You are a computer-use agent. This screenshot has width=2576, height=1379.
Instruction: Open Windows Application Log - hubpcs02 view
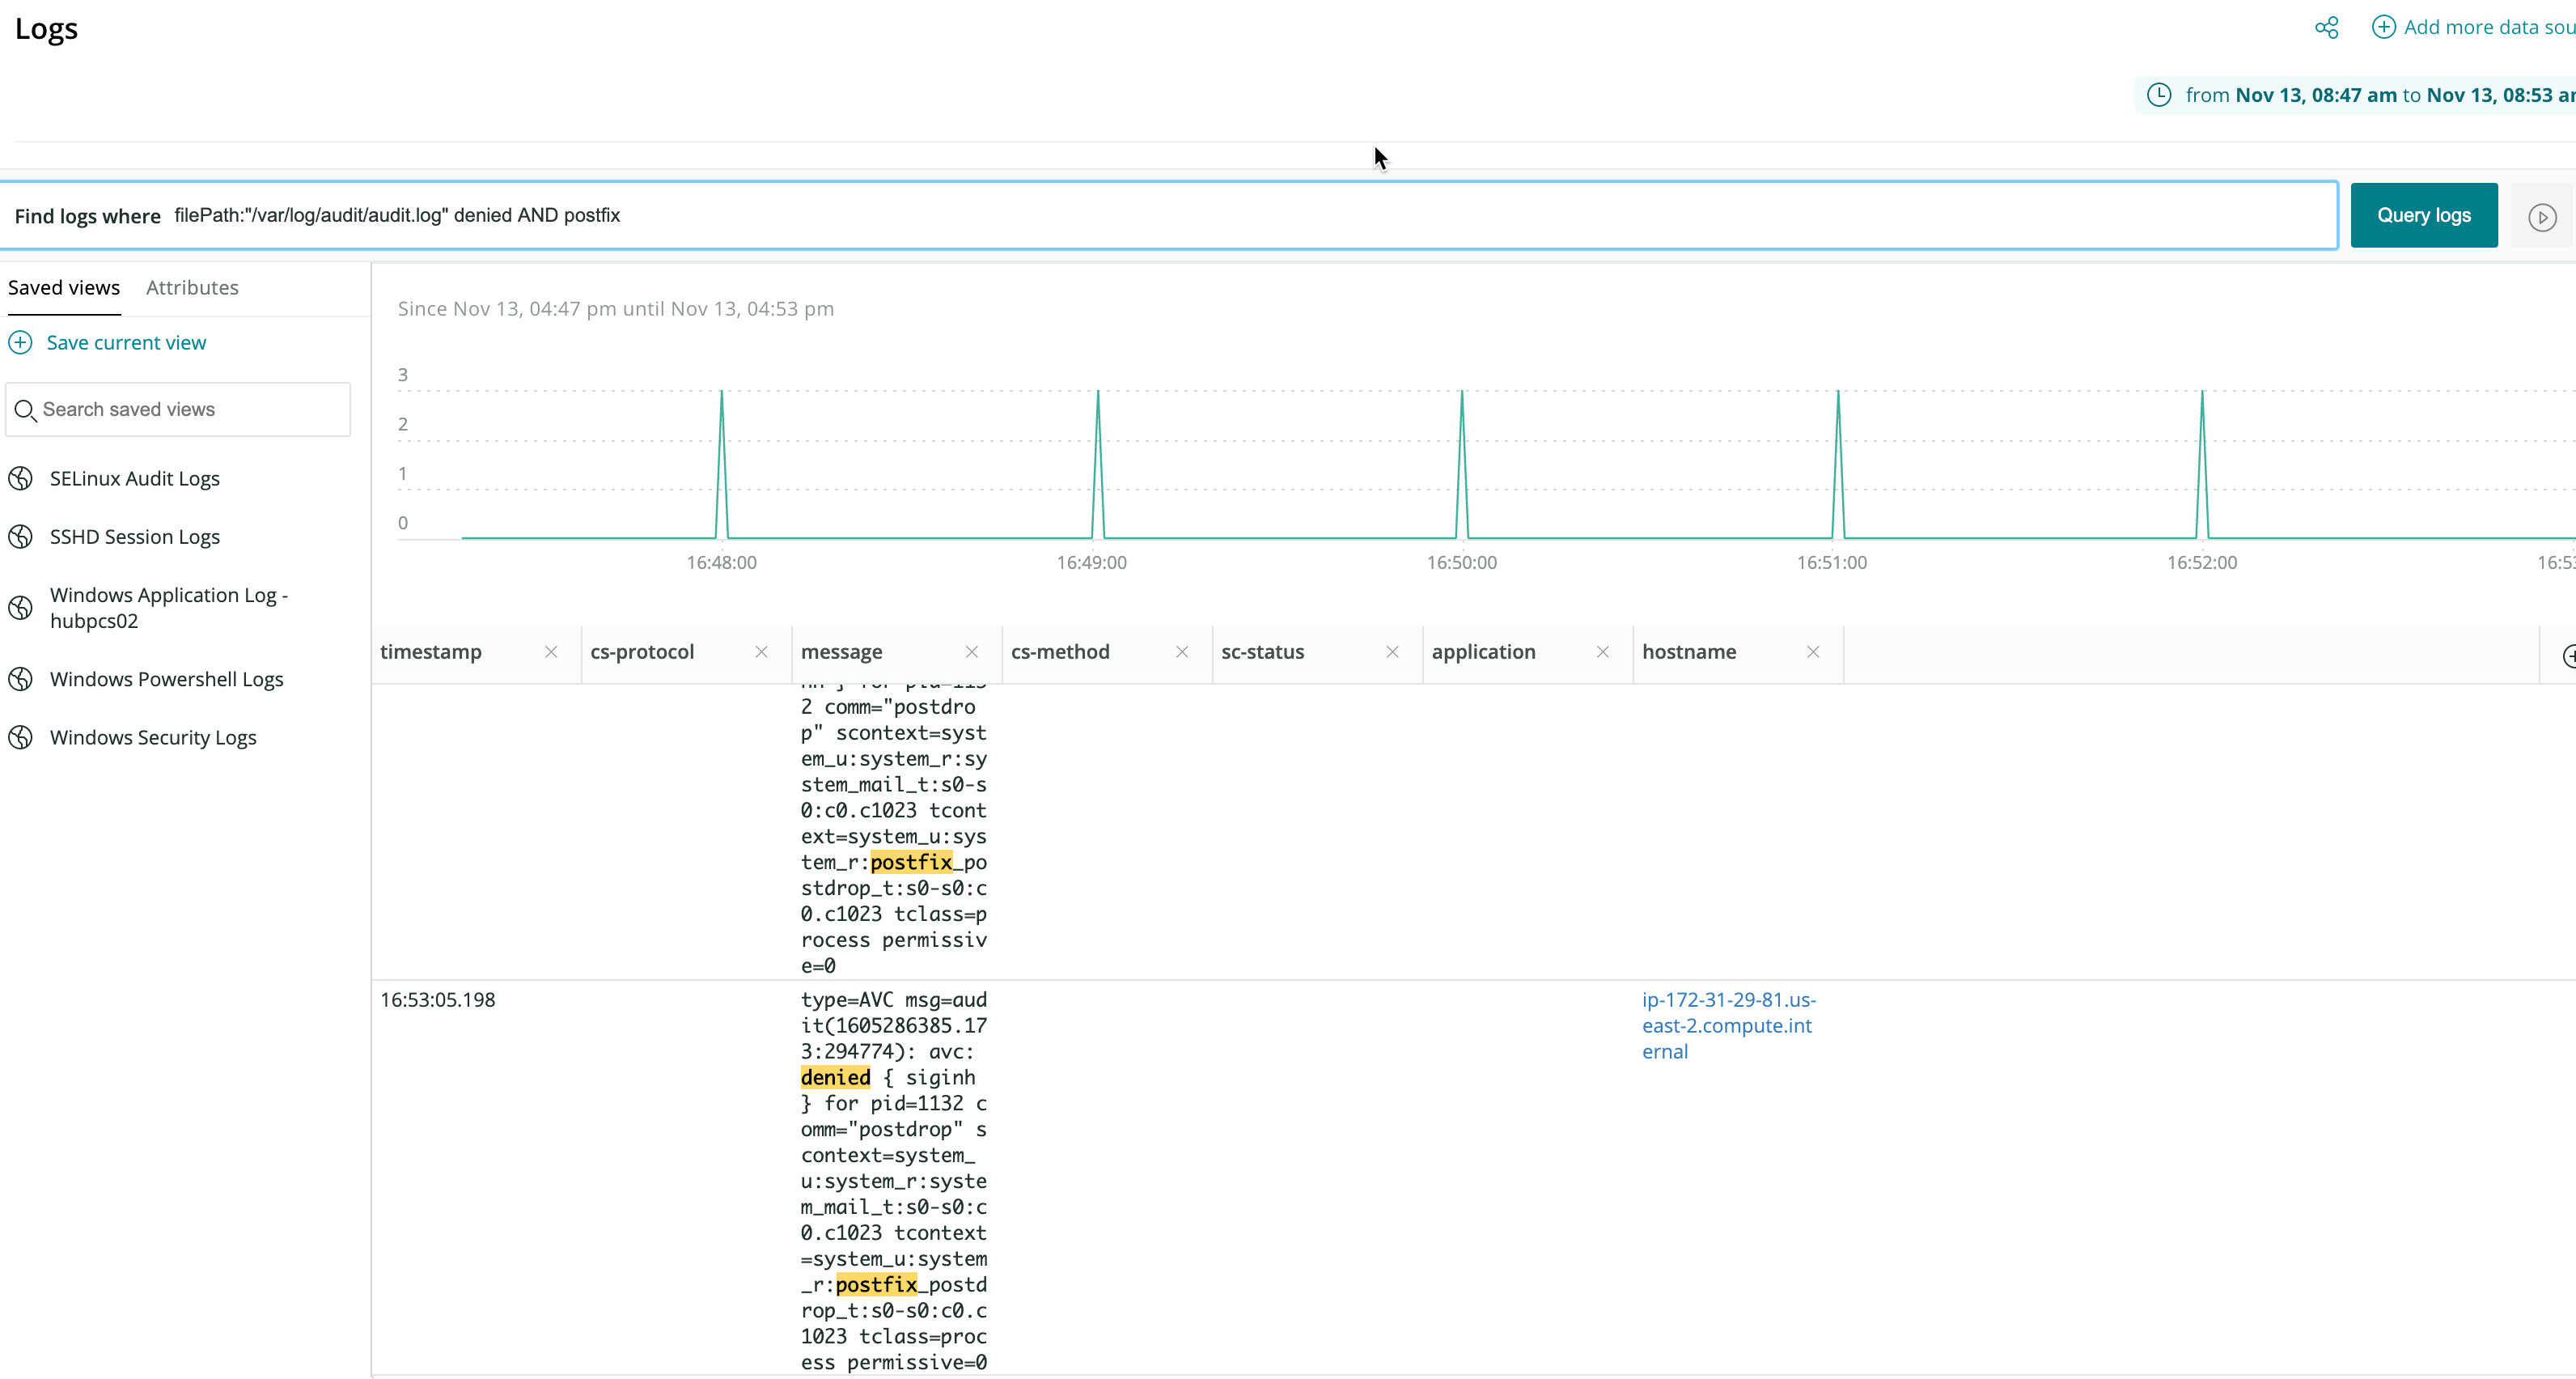coord(169,608)
